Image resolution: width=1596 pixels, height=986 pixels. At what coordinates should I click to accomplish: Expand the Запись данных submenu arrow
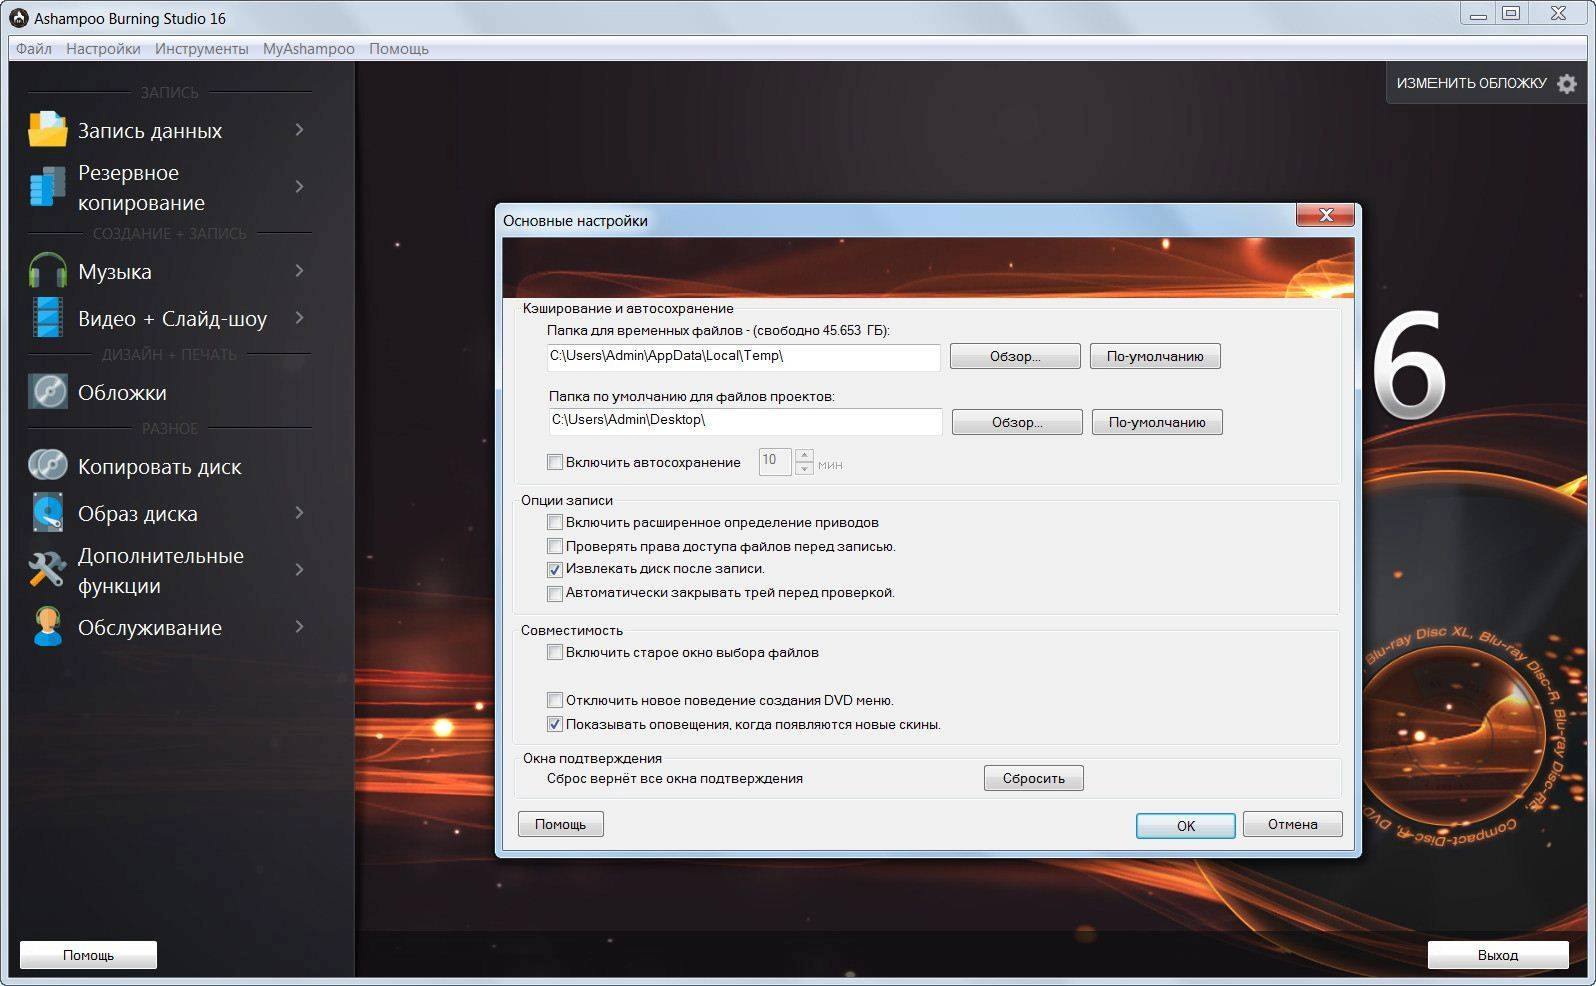[299, 130]
